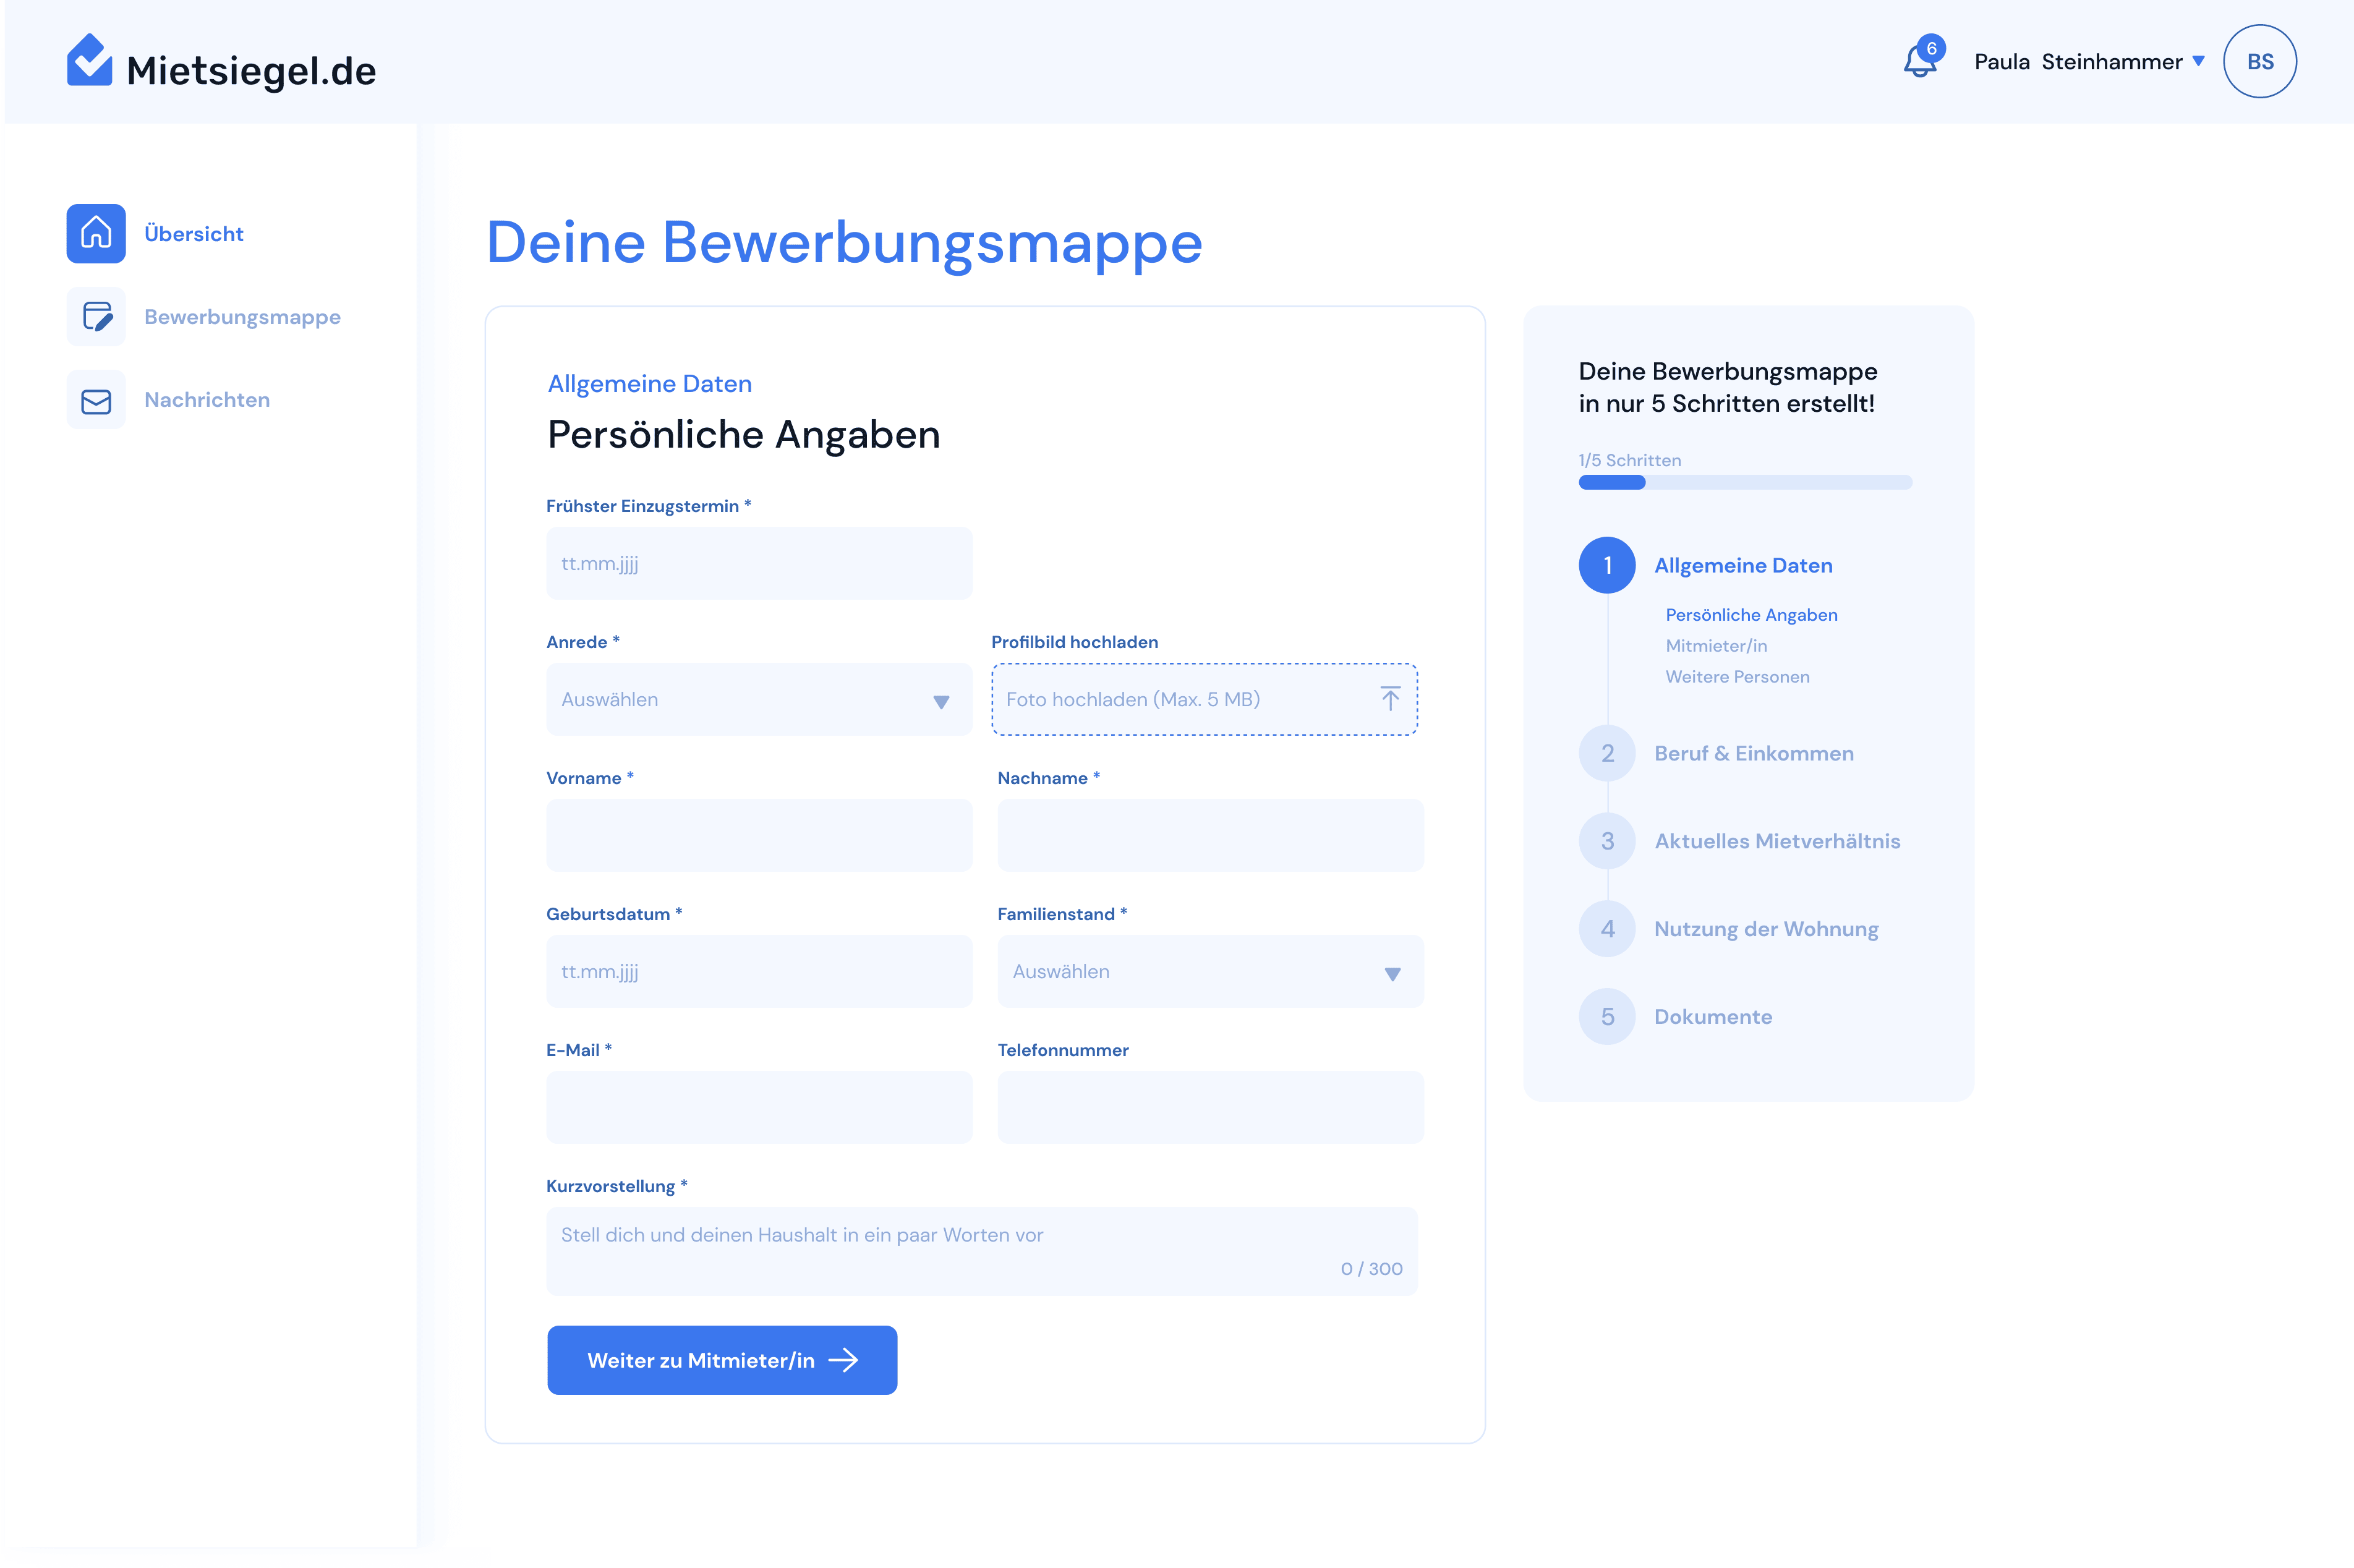Expand the Paula Steinhammer user dropdown
2354x1568 pixels.
[2198, 62]
